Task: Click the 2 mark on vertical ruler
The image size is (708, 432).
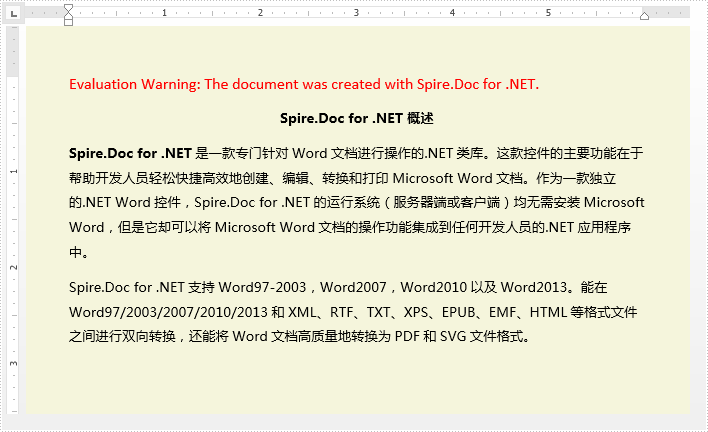Action: pos(14,267)
